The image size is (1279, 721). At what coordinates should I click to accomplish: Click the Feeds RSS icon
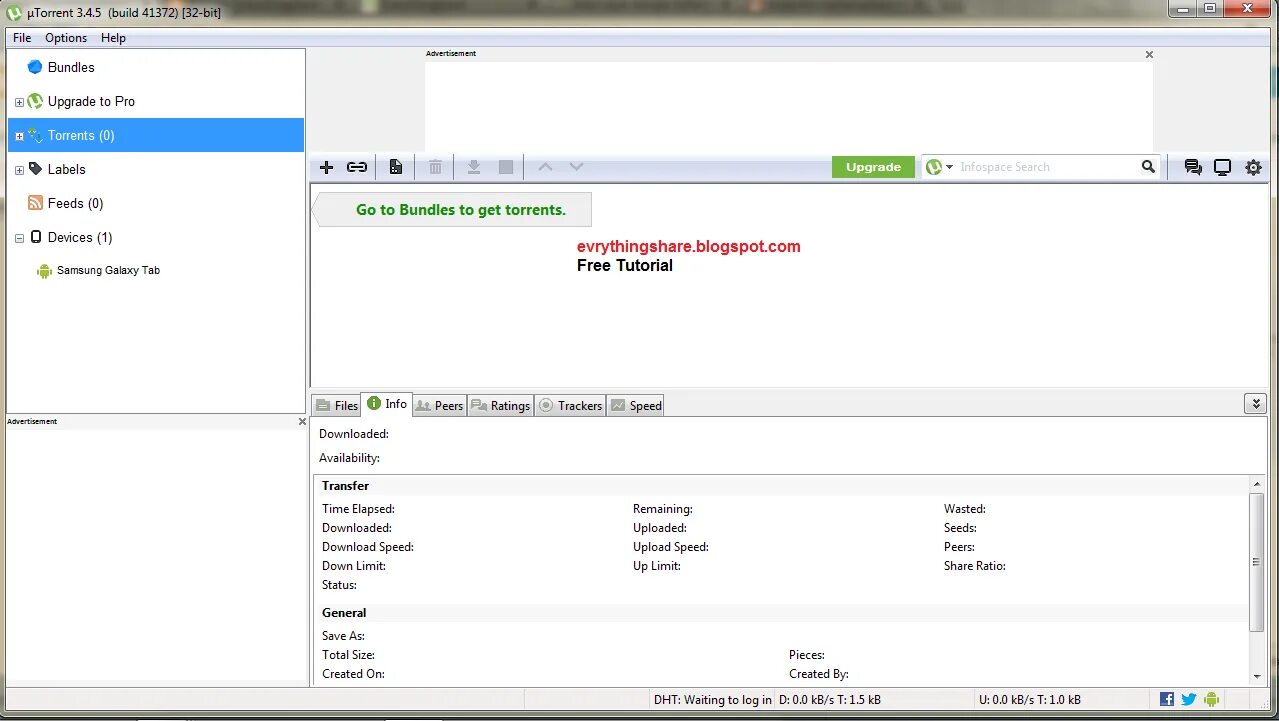pos(35,203)
